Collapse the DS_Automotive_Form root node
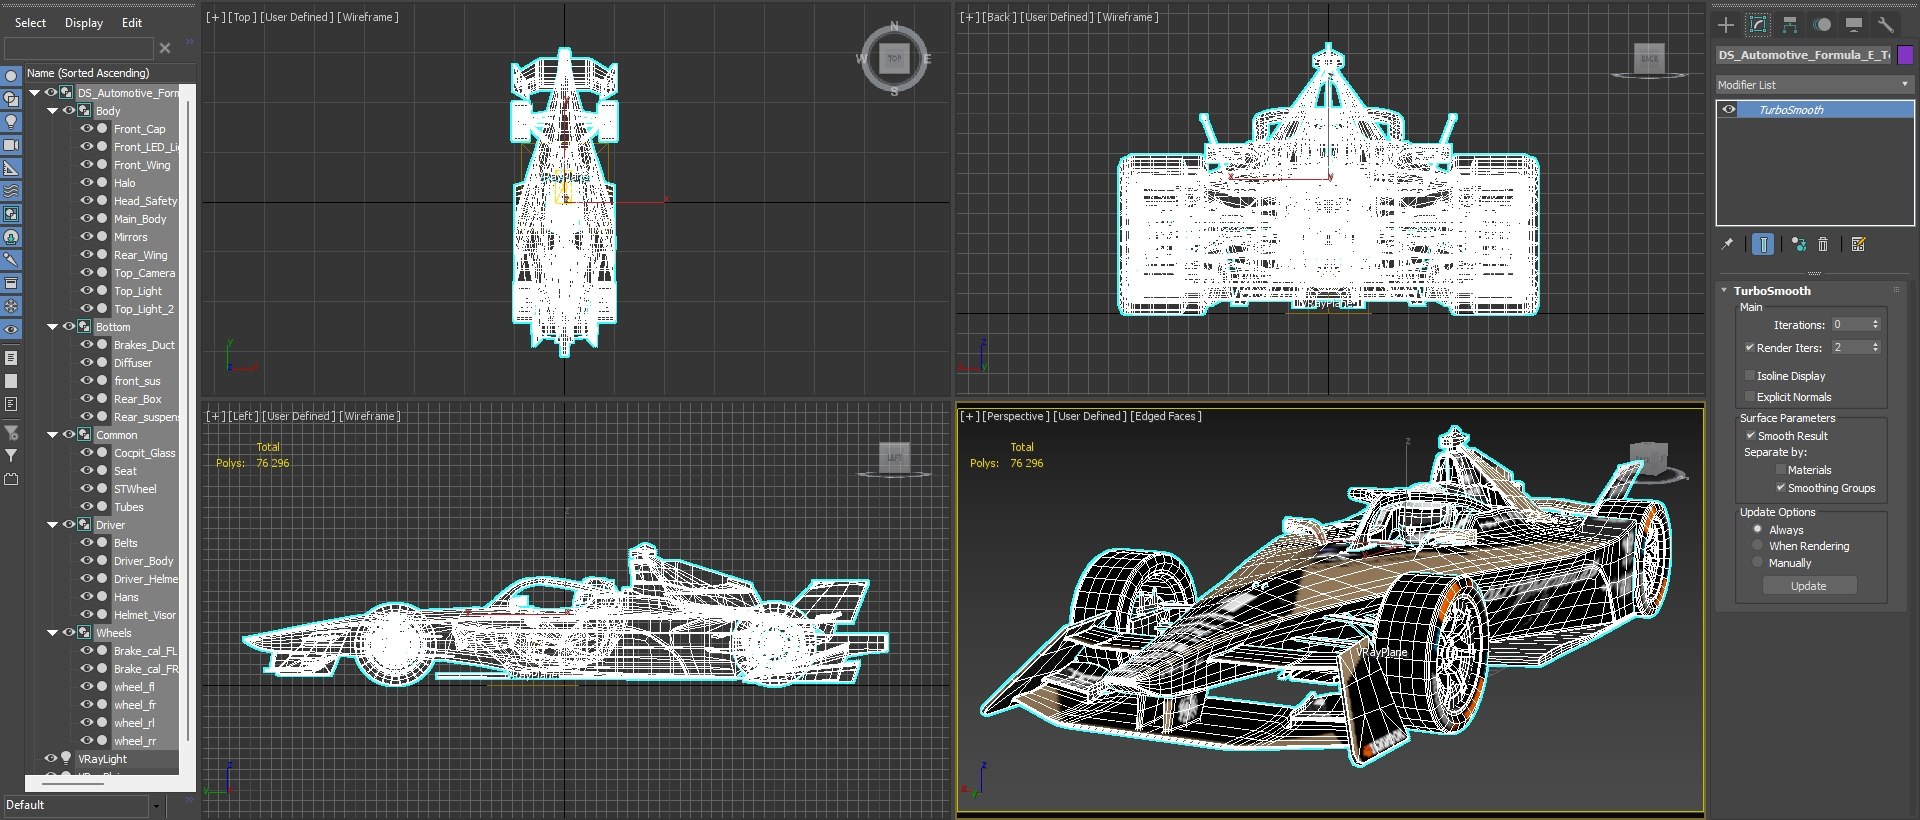The width and height of the screenshot is (1920, 820). tap(35, 92)
